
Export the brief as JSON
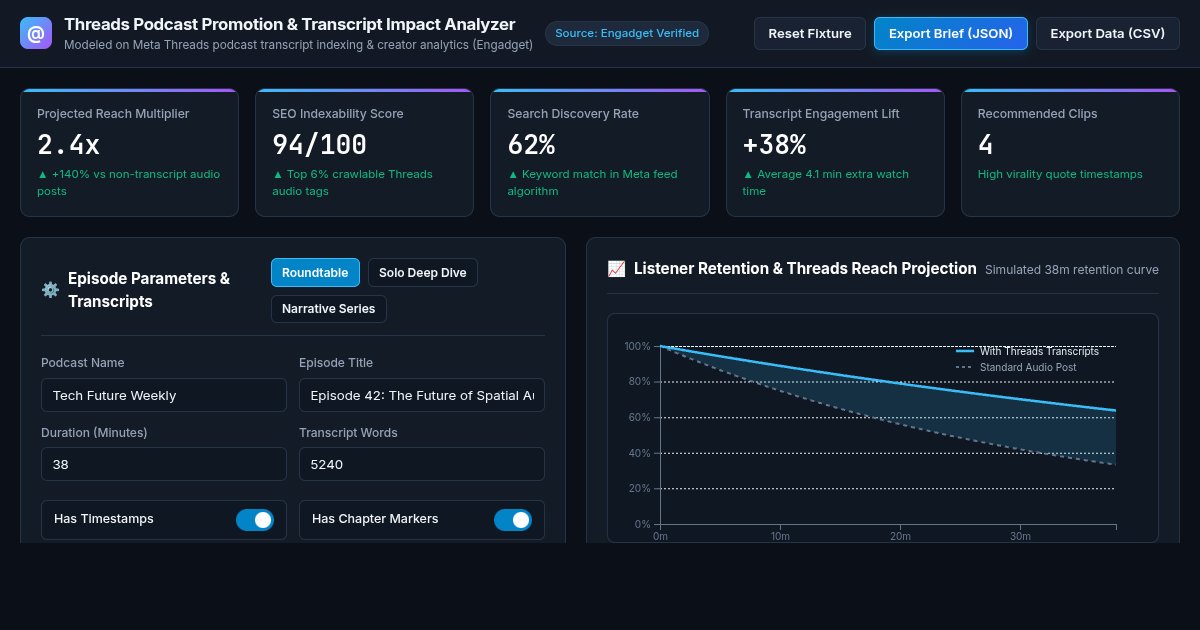(951, 33)
